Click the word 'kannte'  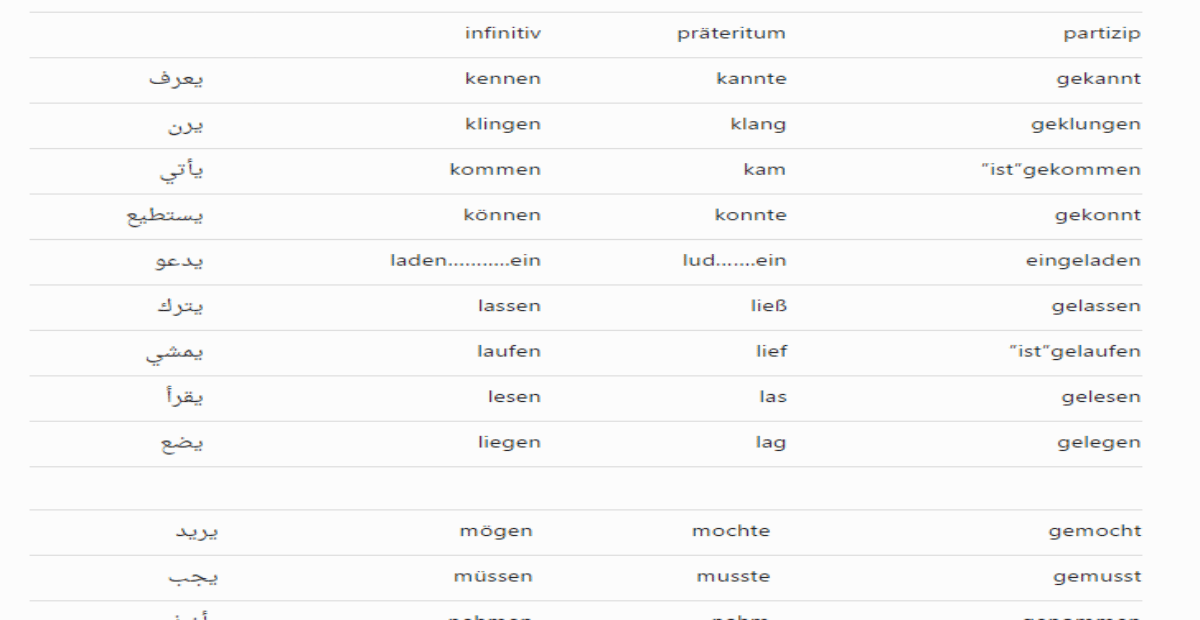click(x=751, y=79)
